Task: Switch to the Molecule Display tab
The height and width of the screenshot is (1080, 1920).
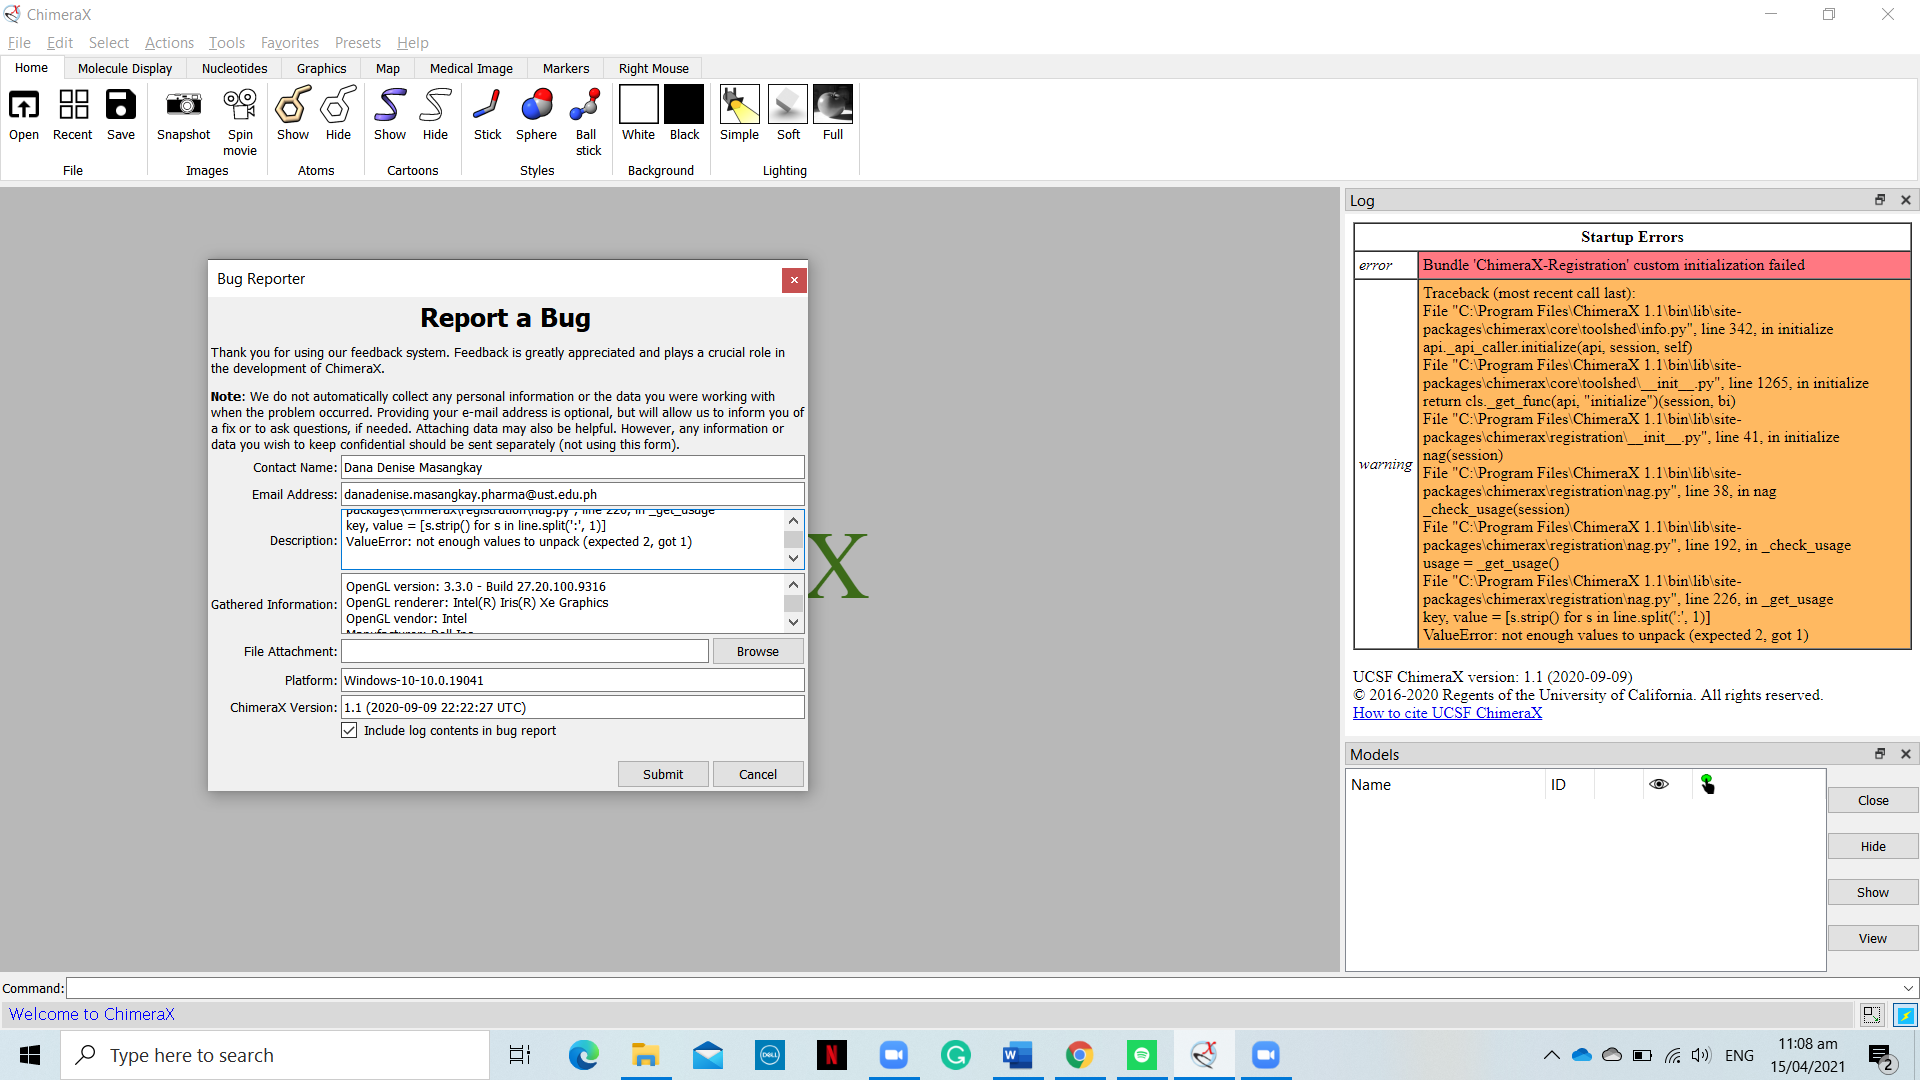Action: 125,69
